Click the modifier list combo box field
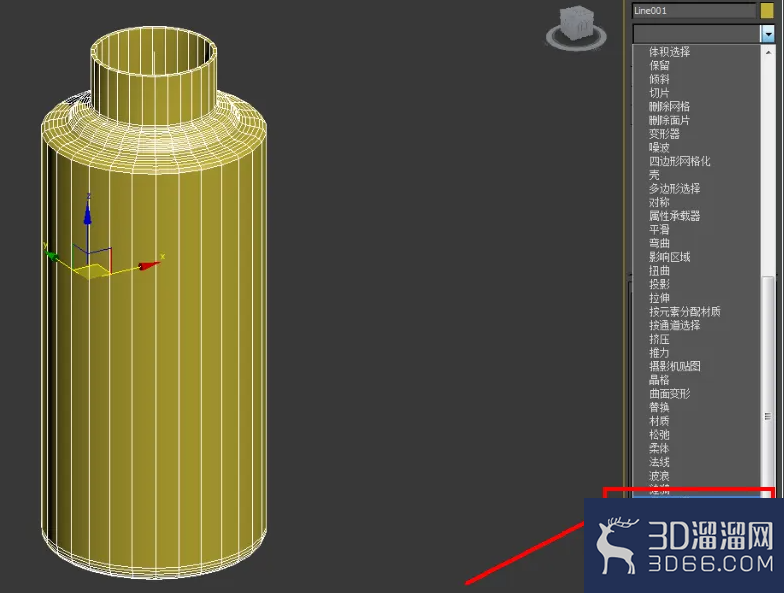Image resolution: width=784 pixels, height=593 pixels. click(x=697, y=34)
